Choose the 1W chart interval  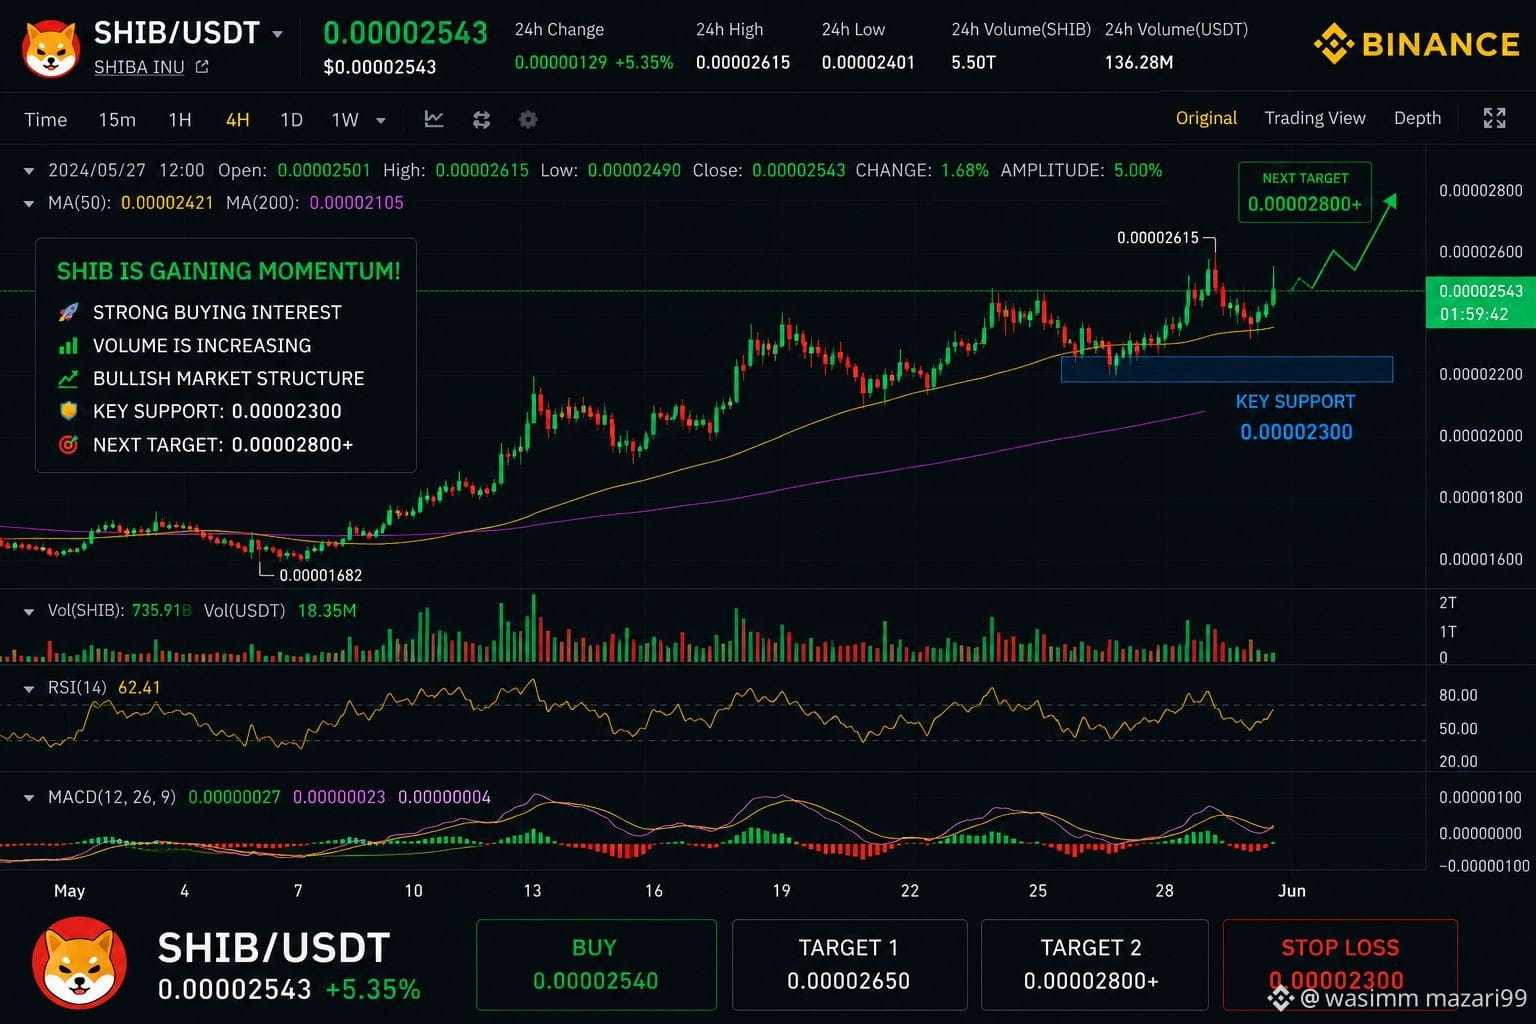click(x=345, y=120)
